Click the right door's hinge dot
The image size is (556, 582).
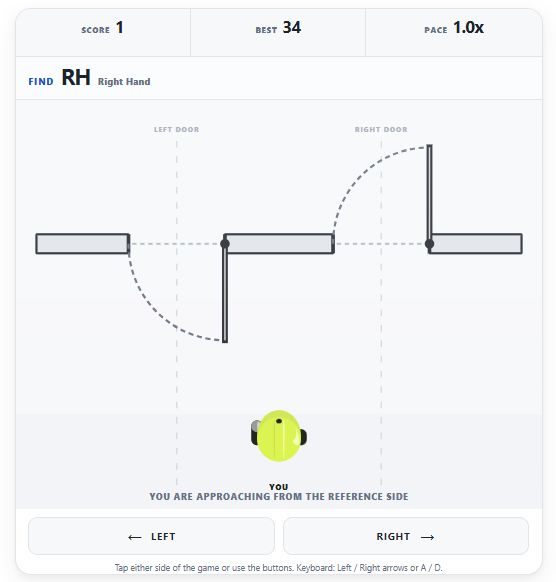(429, 244)
